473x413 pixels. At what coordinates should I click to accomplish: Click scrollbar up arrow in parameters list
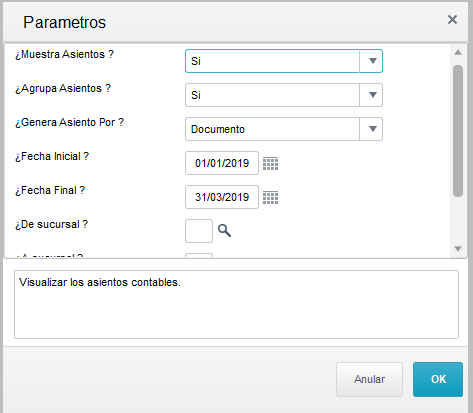458,52
